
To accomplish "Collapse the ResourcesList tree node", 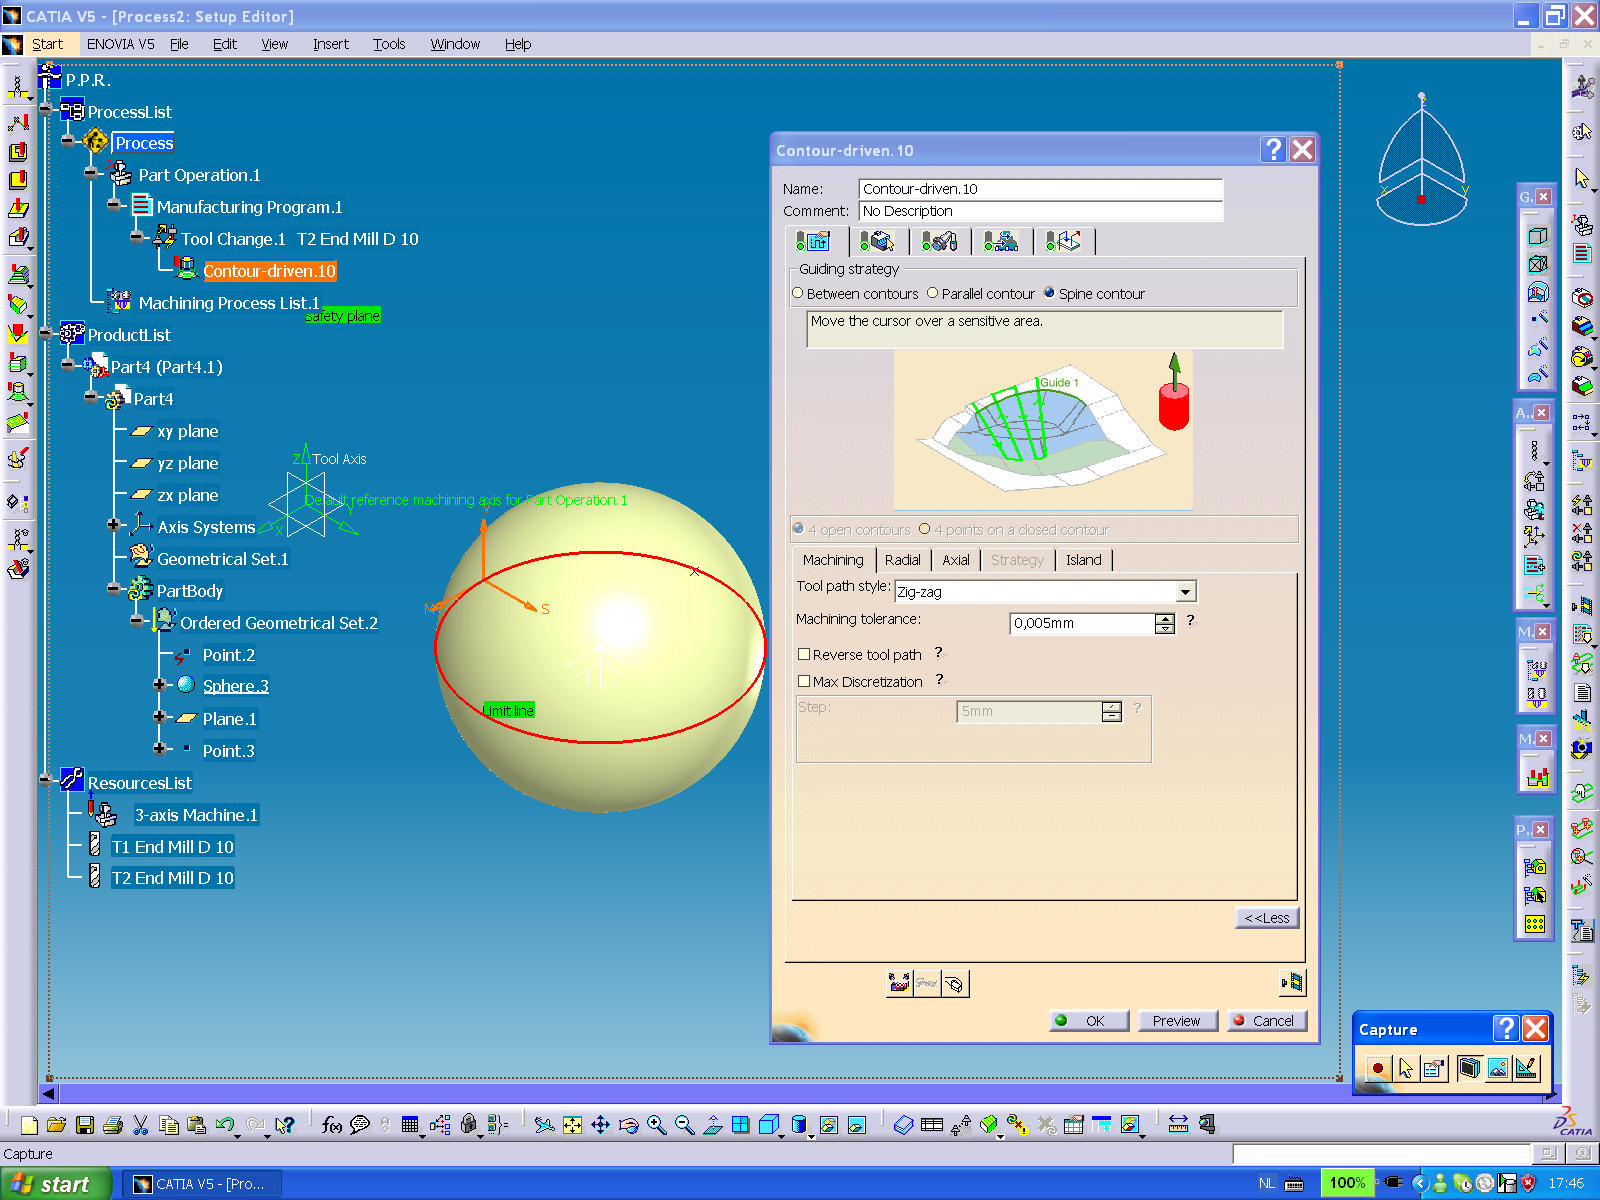I will tap(46, 781).
